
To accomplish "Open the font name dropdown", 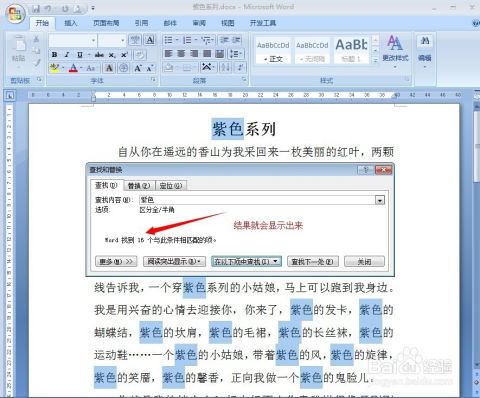I will click(x=93, y=41).
